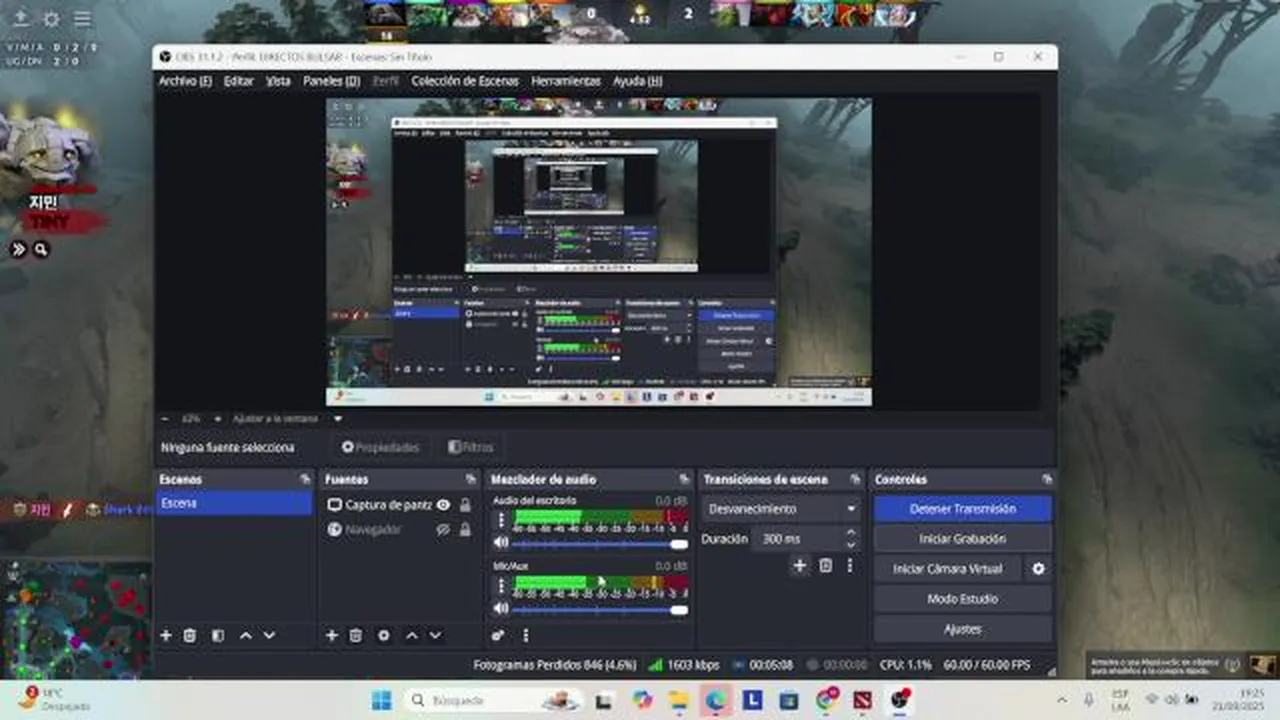Image resolution: width=1280 pixels, height=720 pixels.
Task: Mute Audio del escritorio speaker icon
Action: coord(501,543)
